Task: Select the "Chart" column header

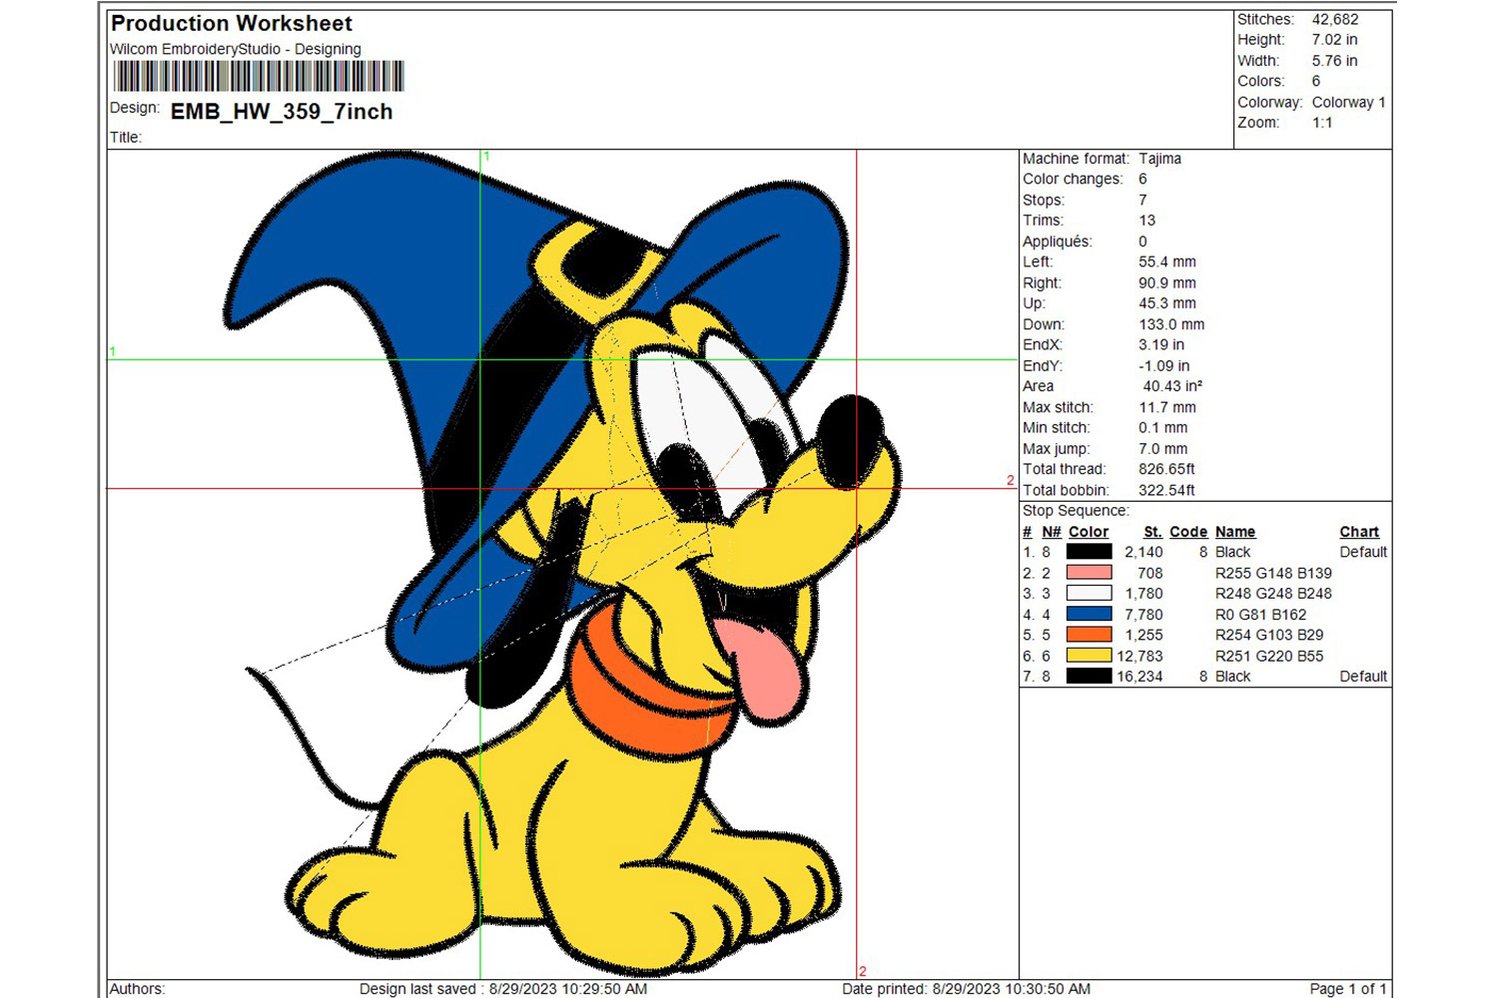Action: point(1360,532)
